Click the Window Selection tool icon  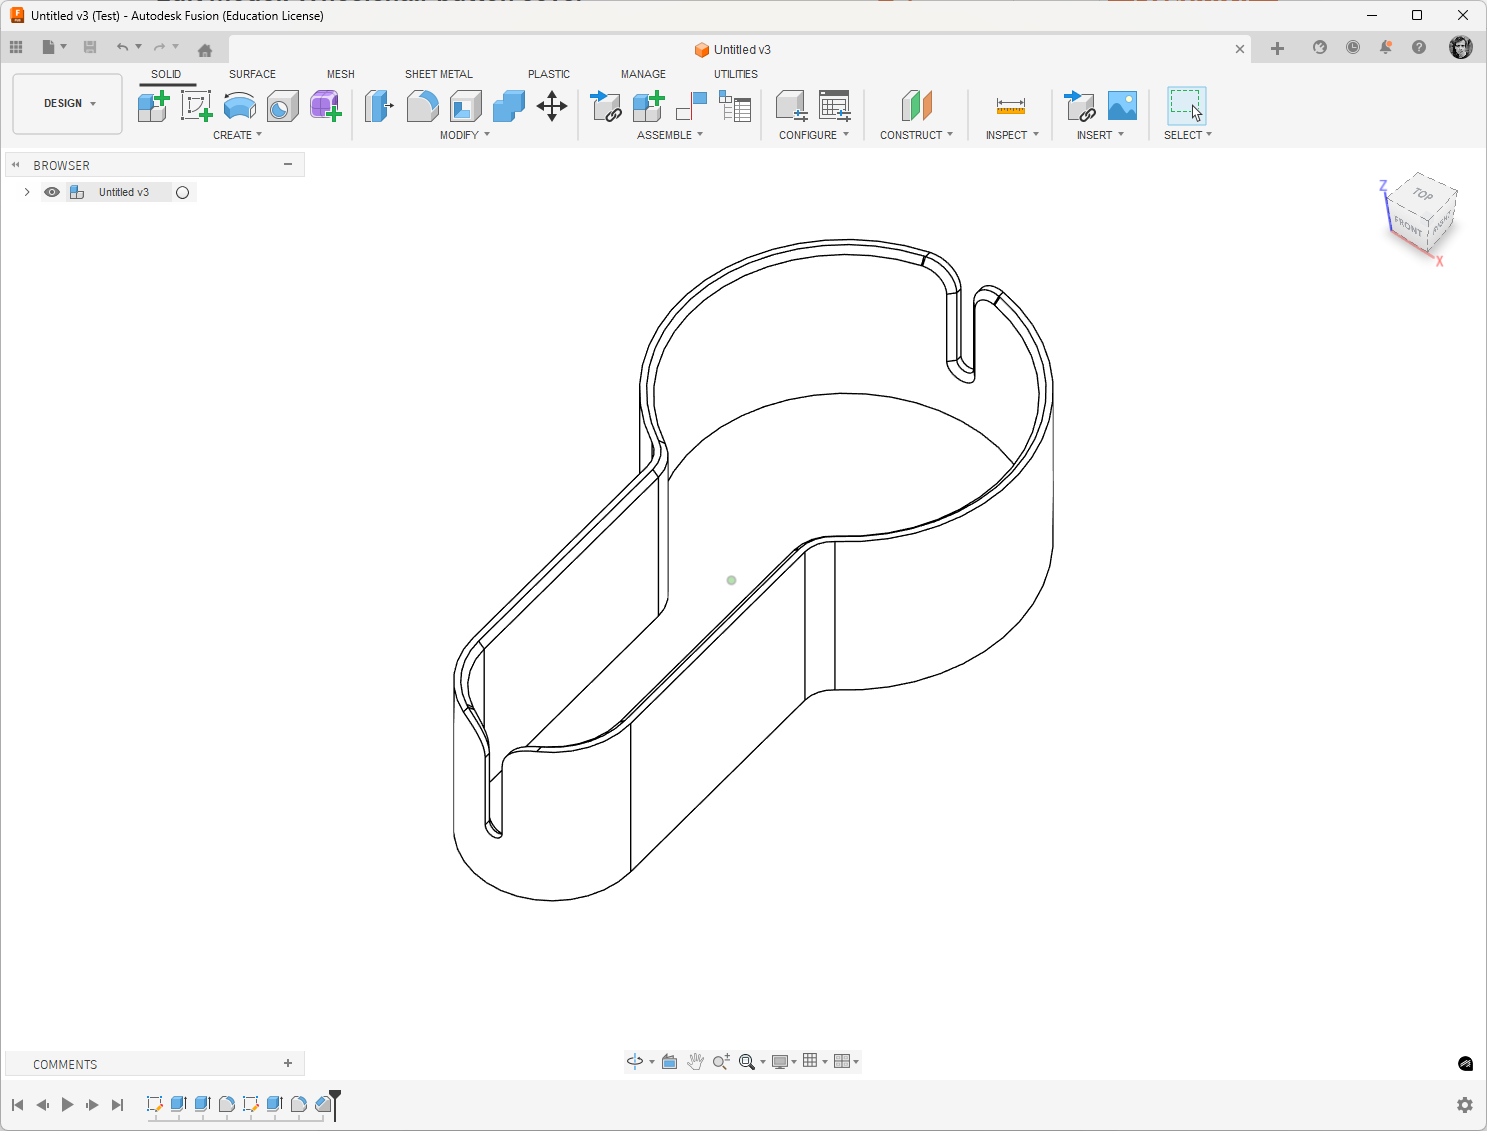(1187, 106)
